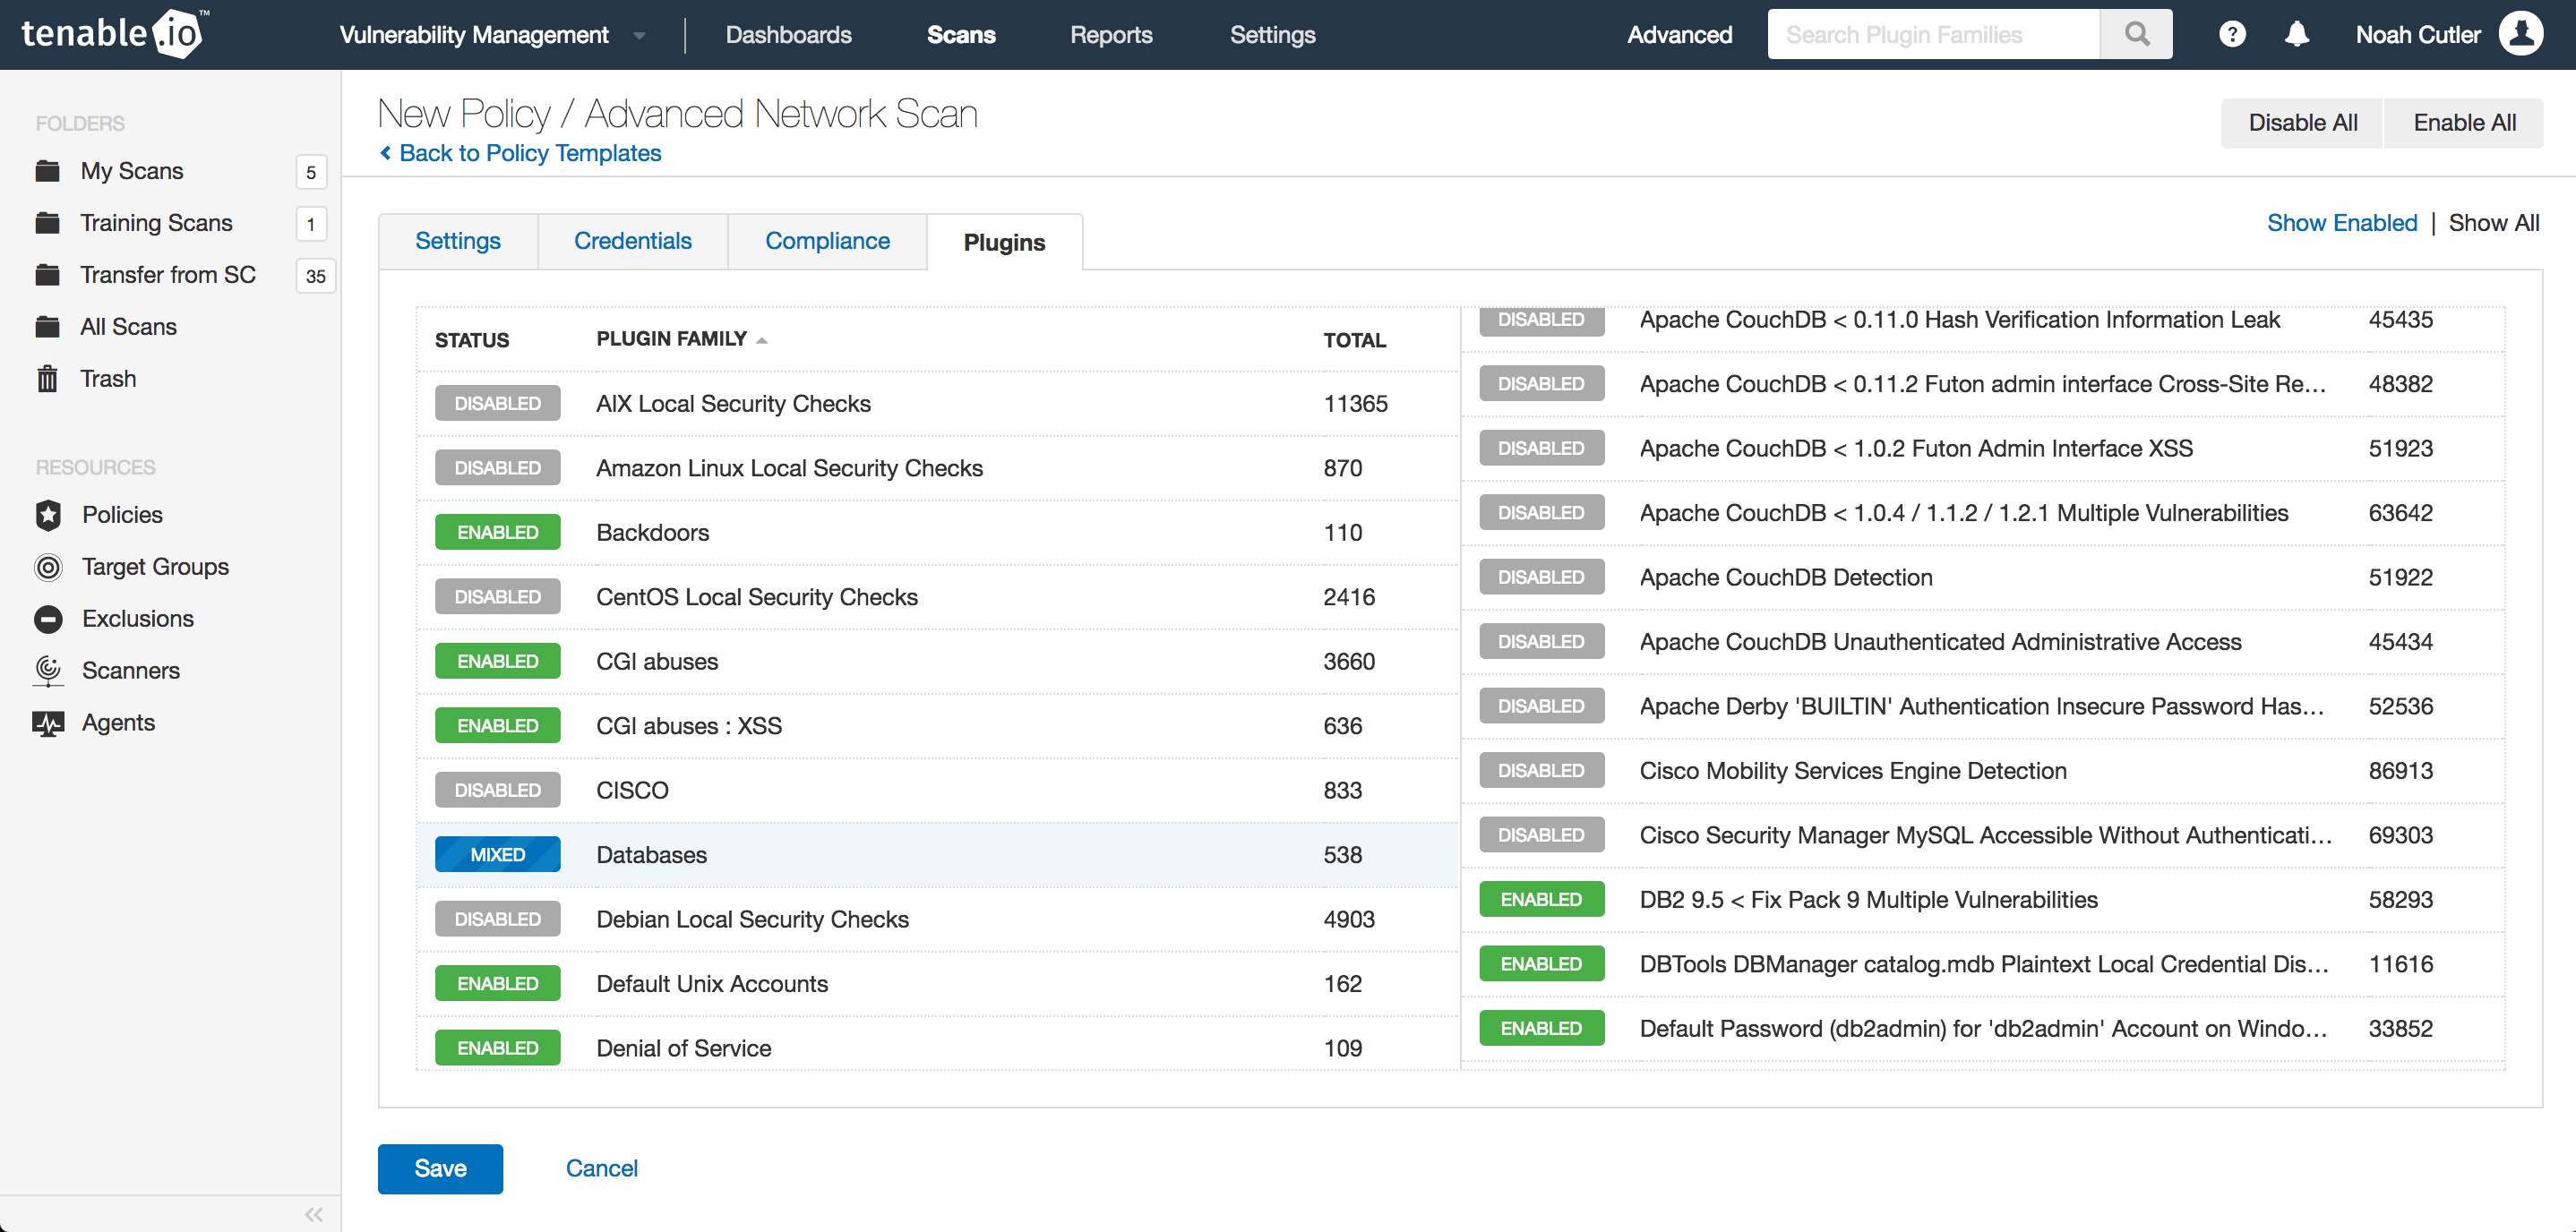Disable the DB2 9.5 Fix Pack 9 plugin
Viewport: 2576px width, 1232px height.
coord(1541,899)
